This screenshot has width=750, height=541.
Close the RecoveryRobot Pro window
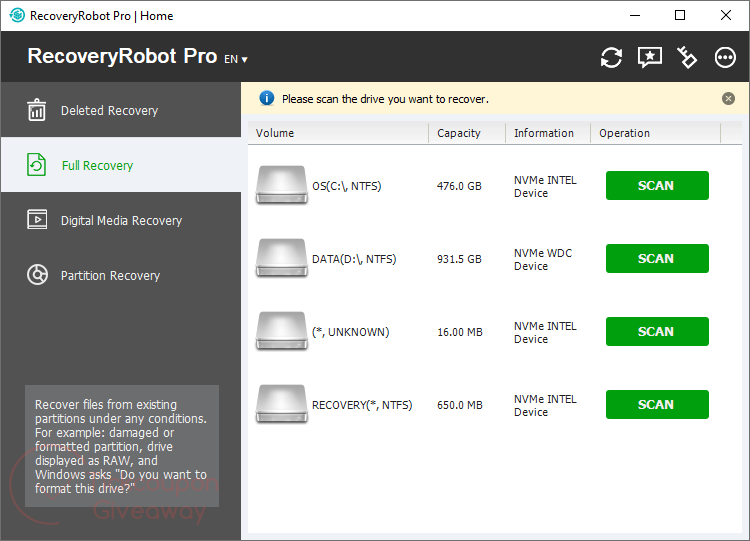click(x=726, y=15)
